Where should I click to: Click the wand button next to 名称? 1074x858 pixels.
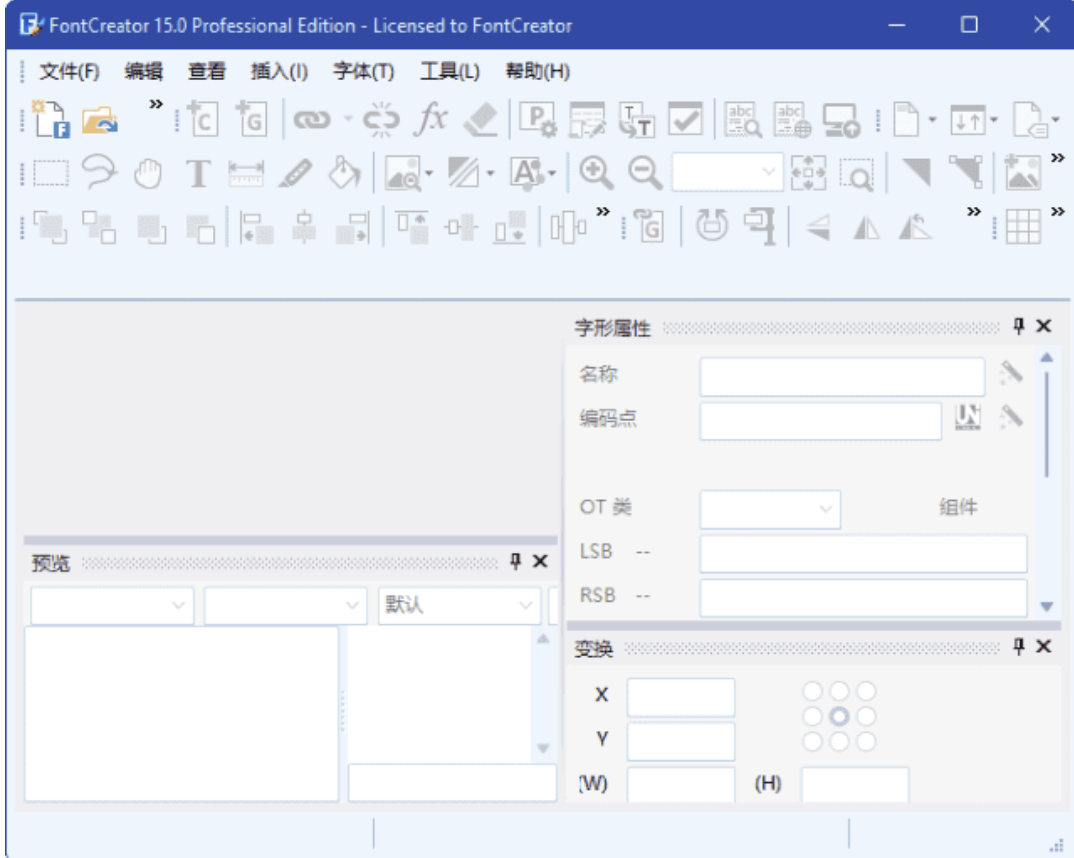(x=1011, y=371)
